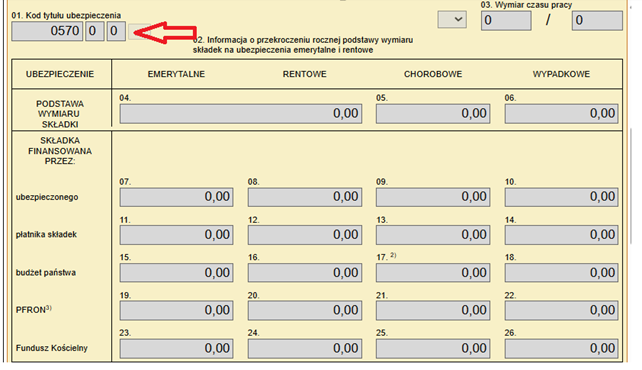This screenshot has width=642, height=370.
Task: Select field 23 Fundusz Kościelny emerytalne
Action: pyautogui.click(x=176, y=348)
